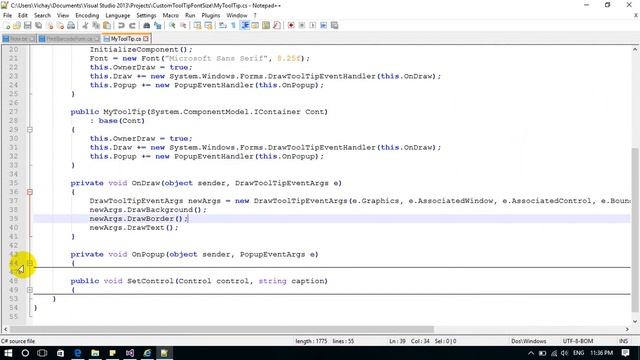Click the Save toolbar icon
Screen dimensions: 640x360
(27, 25)
